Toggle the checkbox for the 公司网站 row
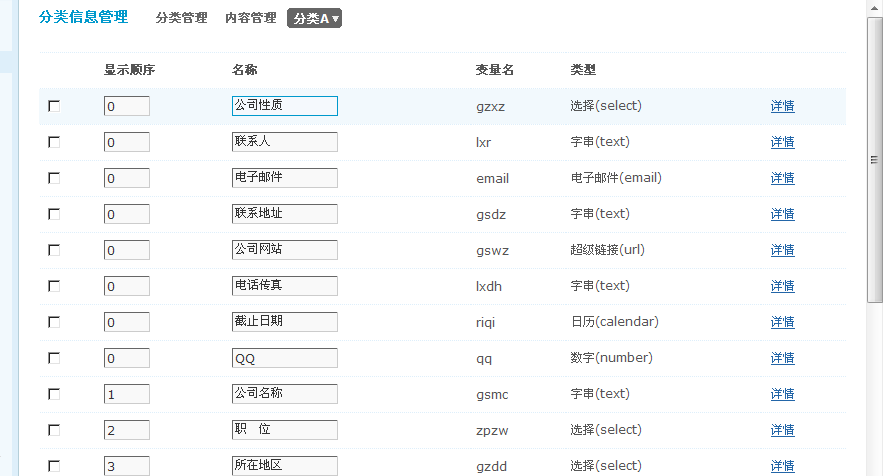The height and width of the screenshot is (476, 883). pyautogui.click(x=54, y=250)
